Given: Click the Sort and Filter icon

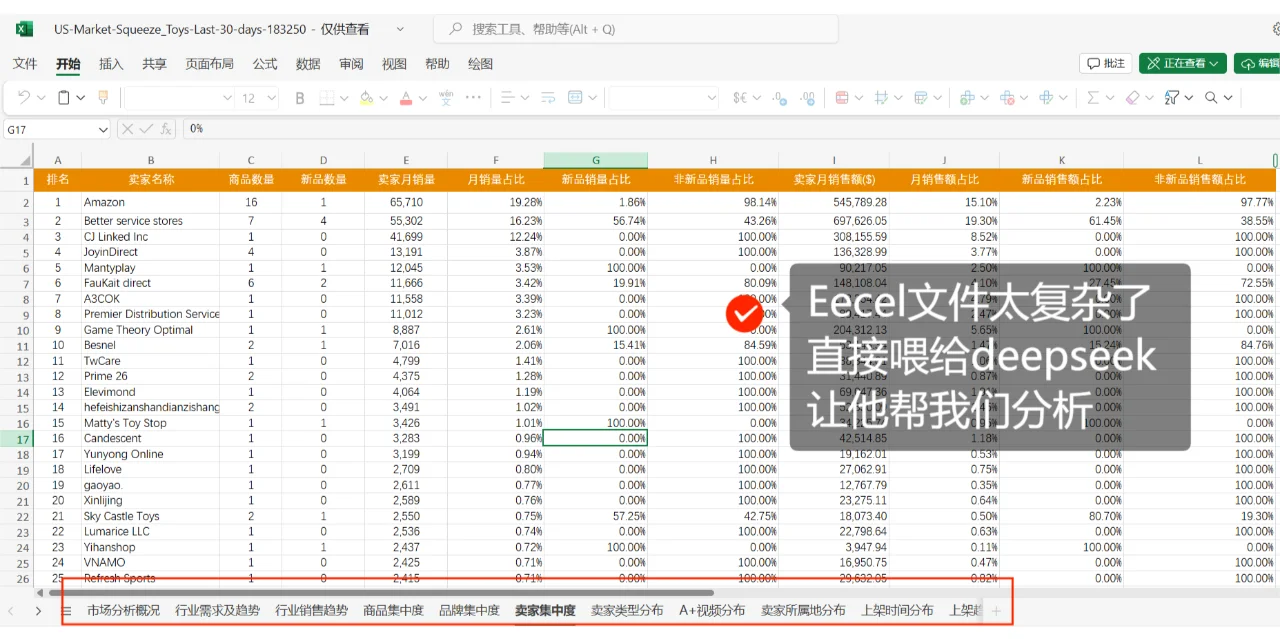Looking at the screenshot, I should (x=1172, y=98).
